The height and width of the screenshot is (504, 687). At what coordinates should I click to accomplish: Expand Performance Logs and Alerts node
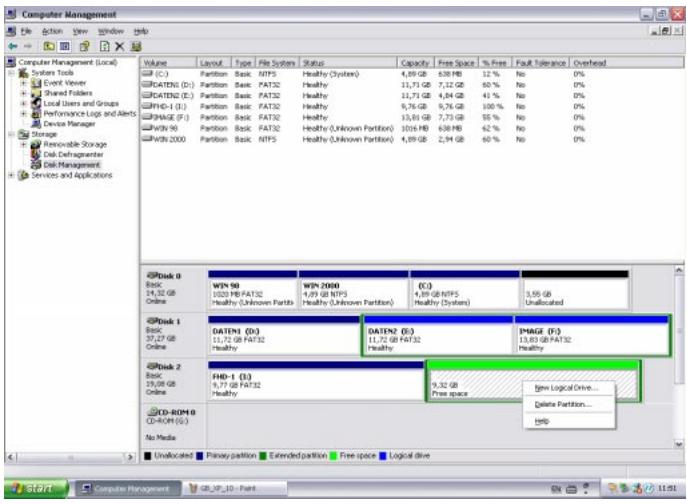click(x=24, y=114)
